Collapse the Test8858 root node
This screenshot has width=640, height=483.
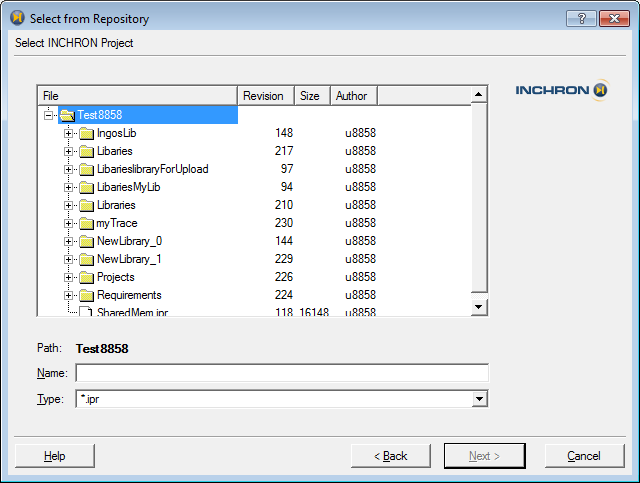[49, 115]
